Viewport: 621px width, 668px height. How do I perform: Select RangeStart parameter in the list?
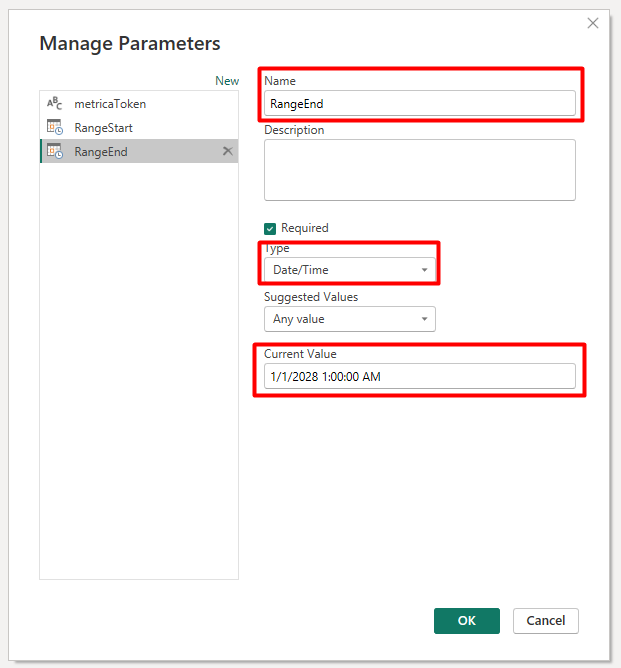click(103, 128)
